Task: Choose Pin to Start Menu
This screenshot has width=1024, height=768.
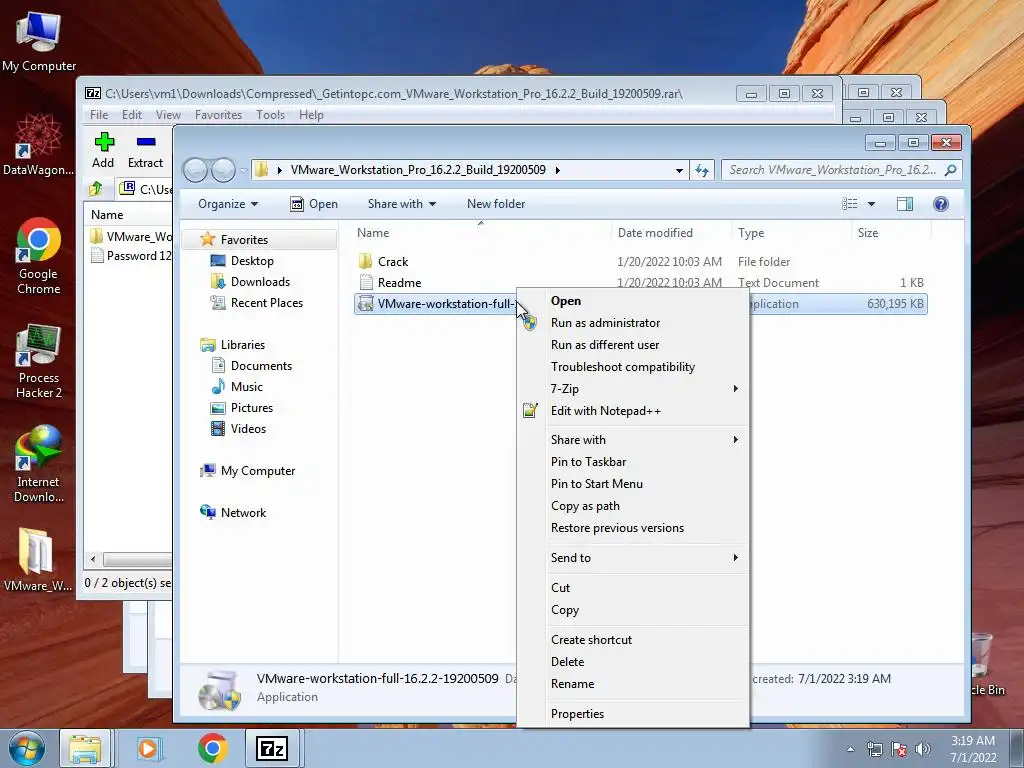Action: [597, 484]
